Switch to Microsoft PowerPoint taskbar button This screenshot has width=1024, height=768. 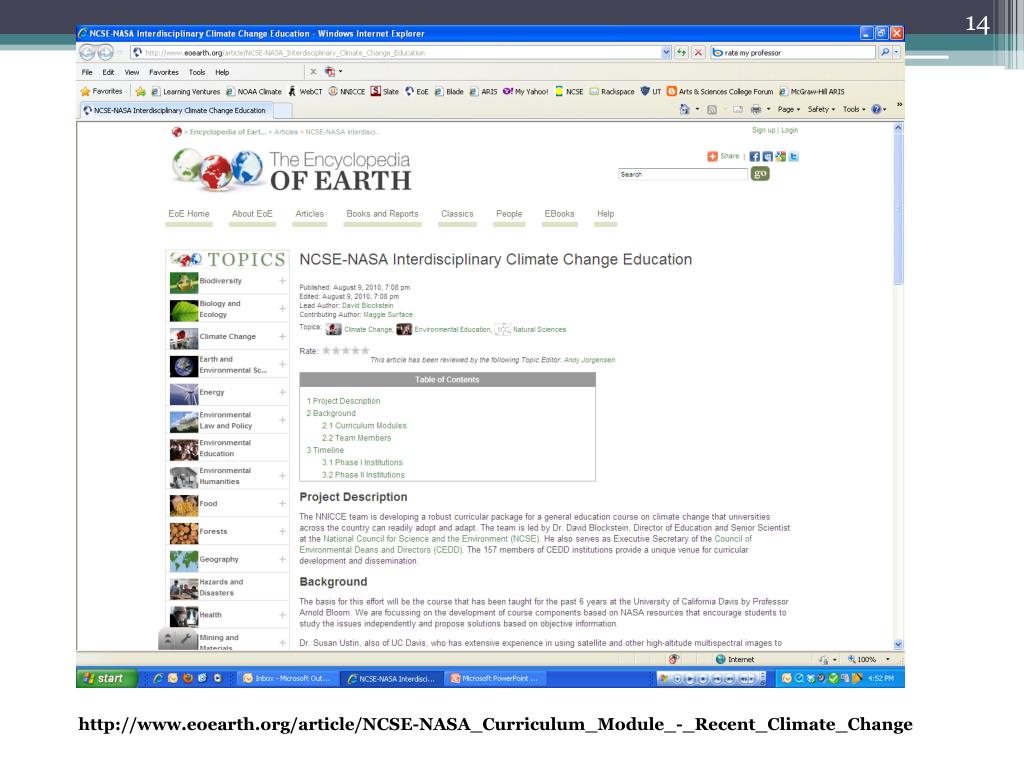[x=495, y=679]
